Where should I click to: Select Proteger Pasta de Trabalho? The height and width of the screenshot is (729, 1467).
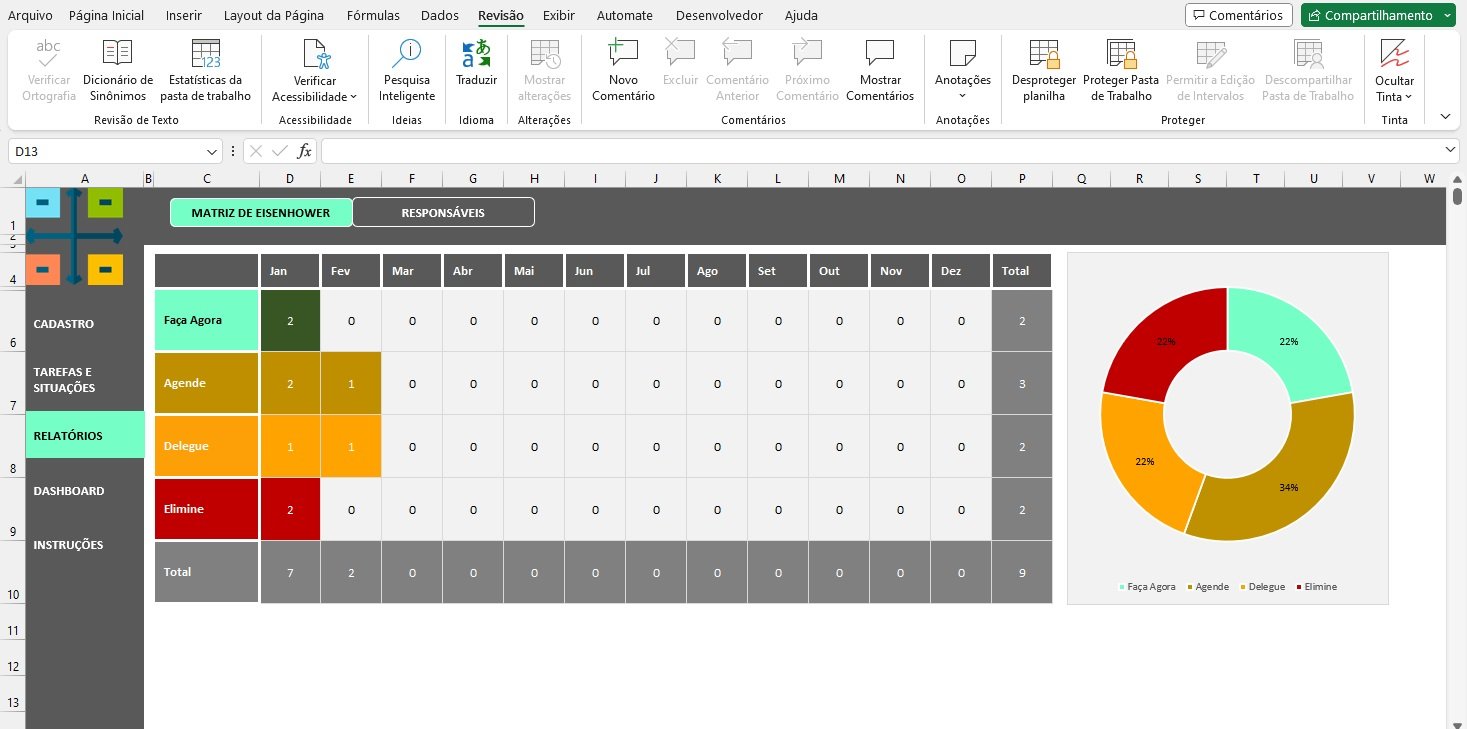point(1120,71)
